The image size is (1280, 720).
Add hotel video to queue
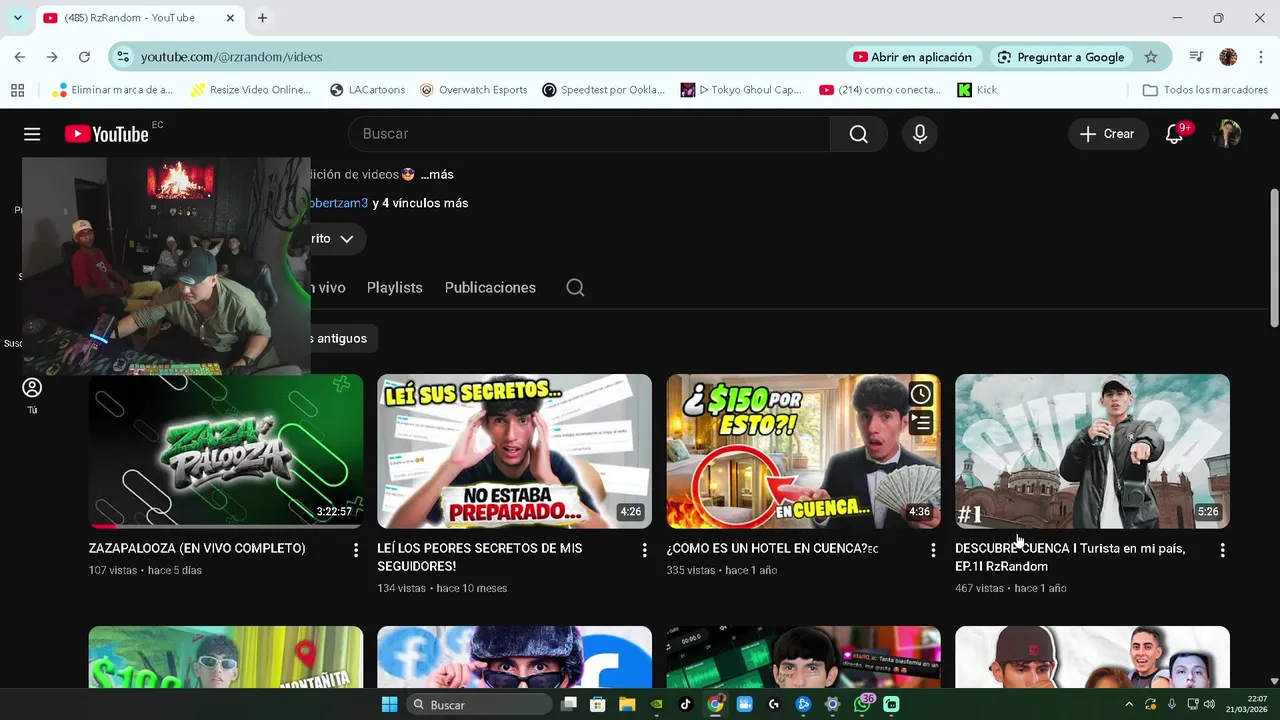pyautogui.click(x=921, y=423)
